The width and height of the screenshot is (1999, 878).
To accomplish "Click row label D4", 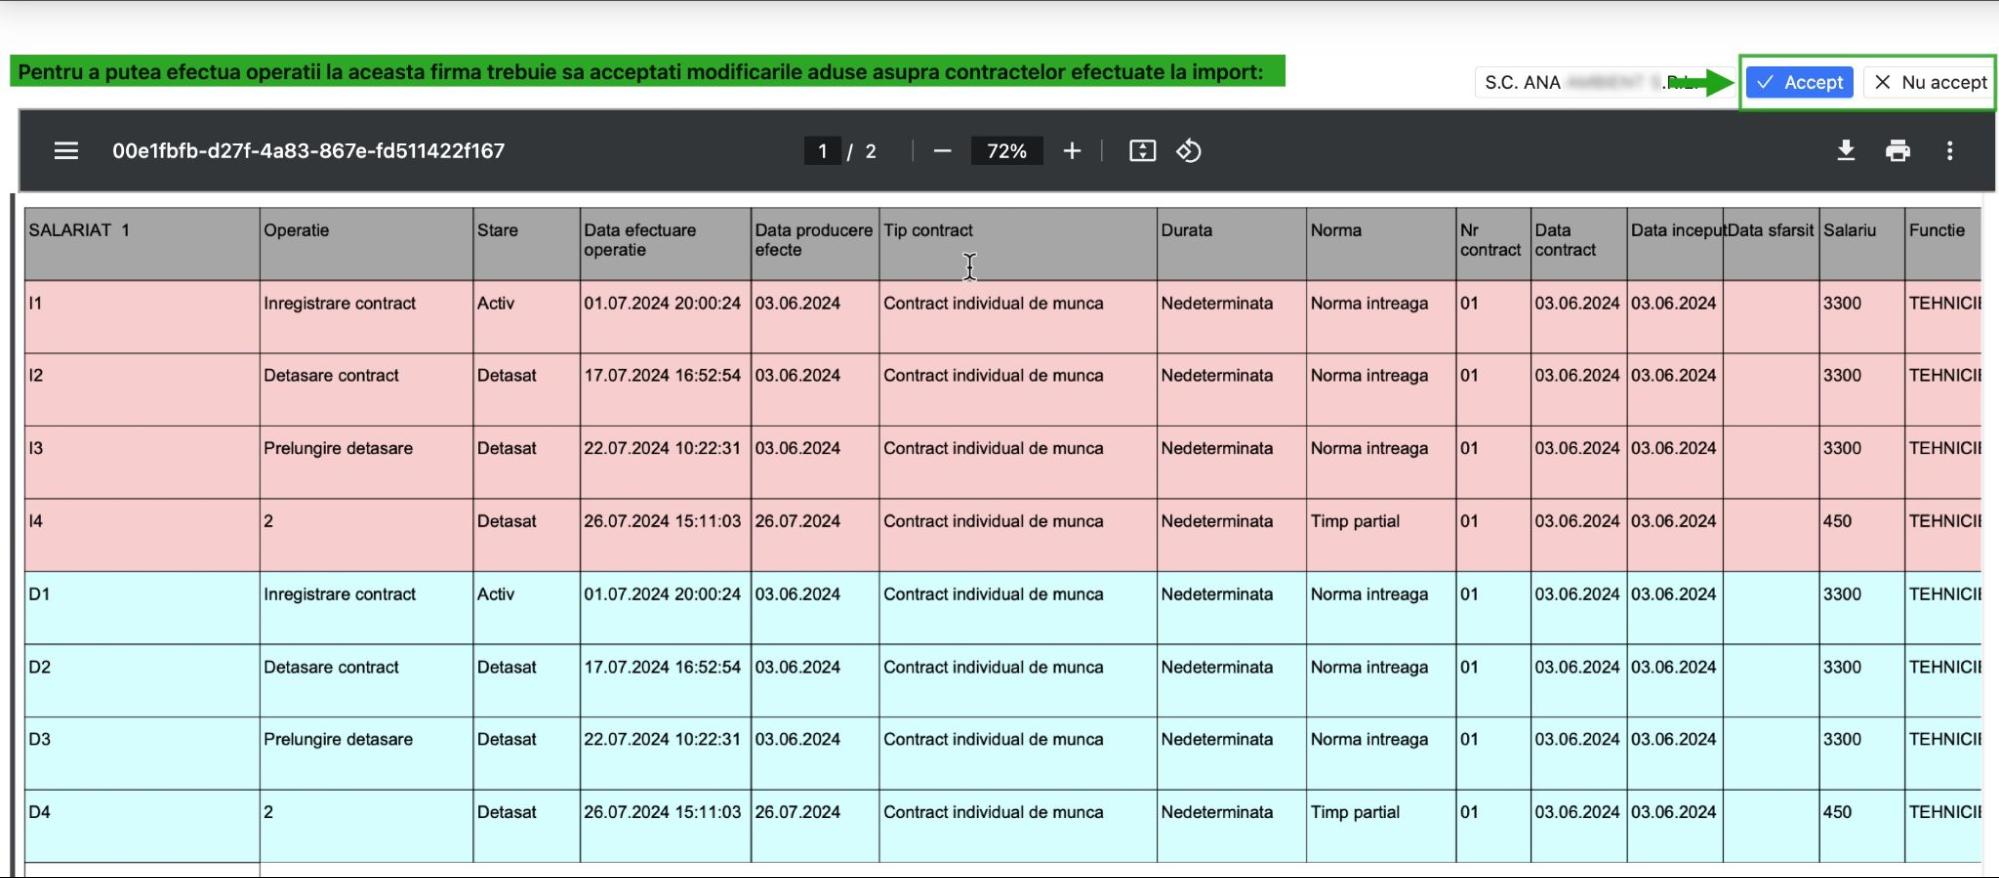I will pos(39,812).
